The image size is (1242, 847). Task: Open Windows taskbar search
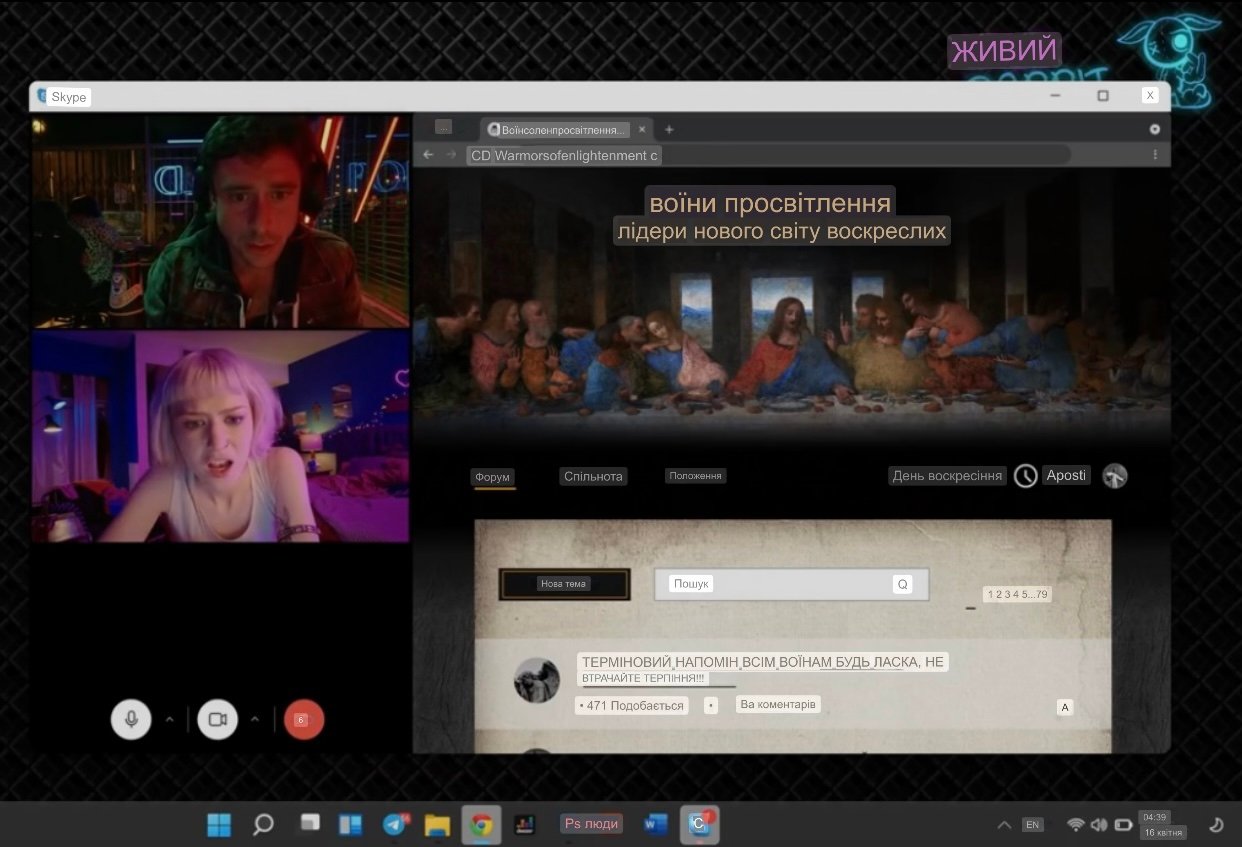[x=263, y=825]
